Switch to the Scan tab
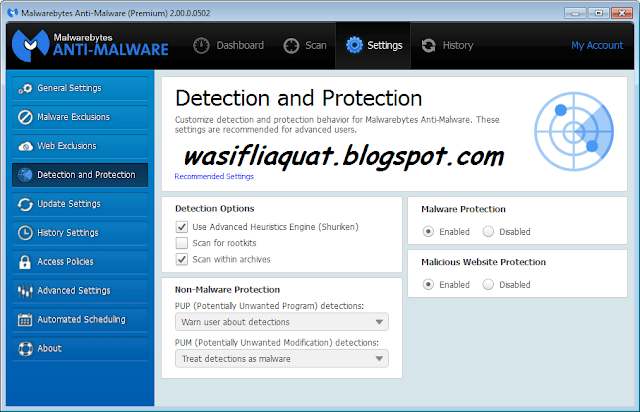 point(305,45)
